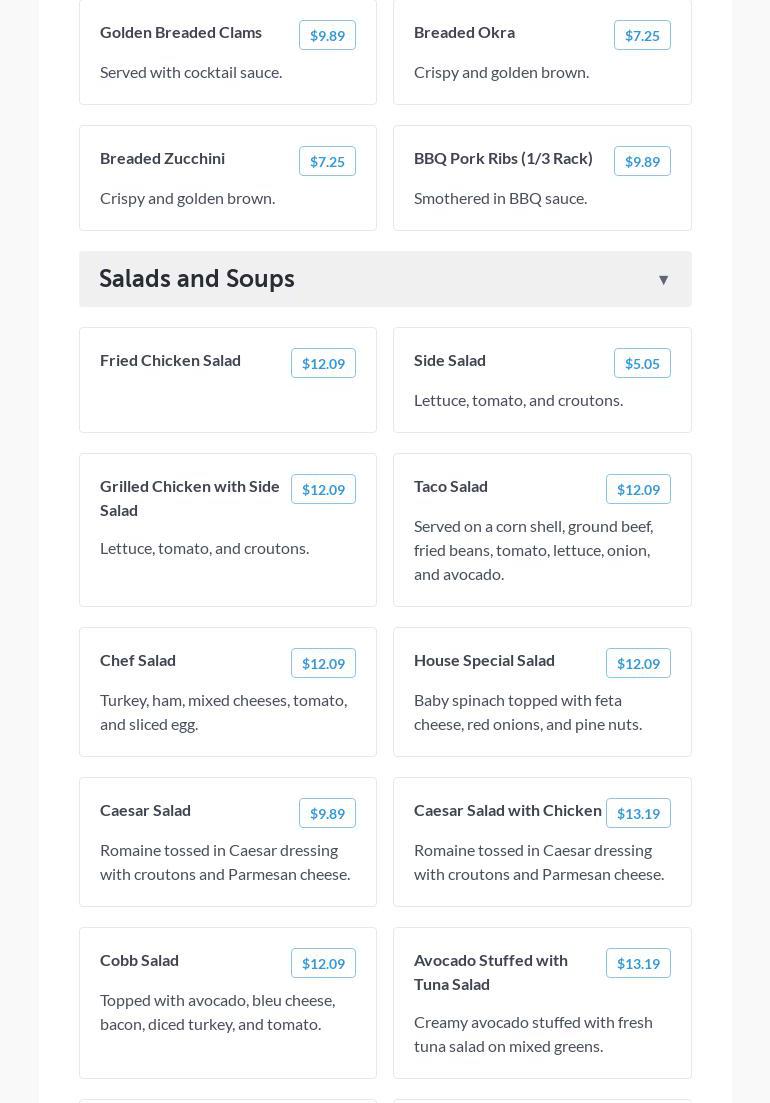Viewport: 770px width, 1103px height.
Task: Select Grilled Chicken with Side Salad title
Action: pos(190,498)
